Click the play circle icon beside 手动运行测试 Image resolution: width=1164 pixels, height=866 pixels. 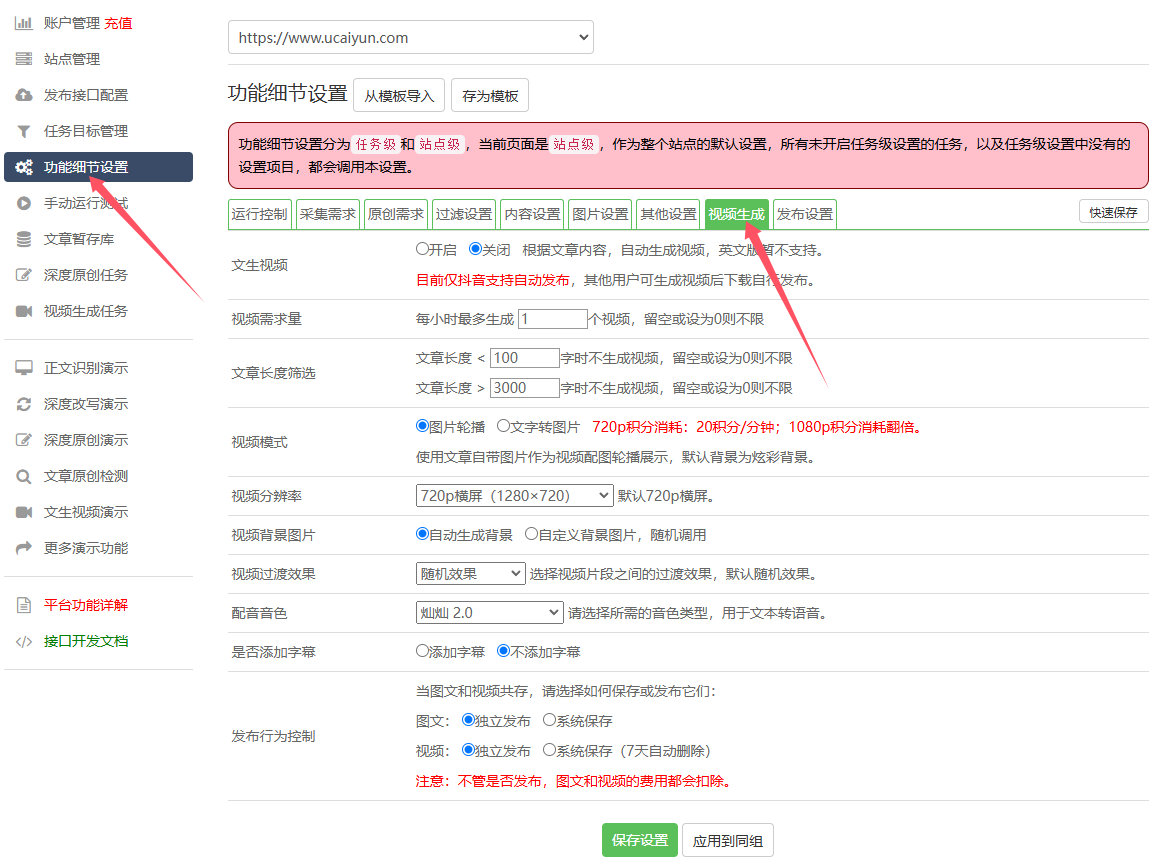[x=24, y=203]
